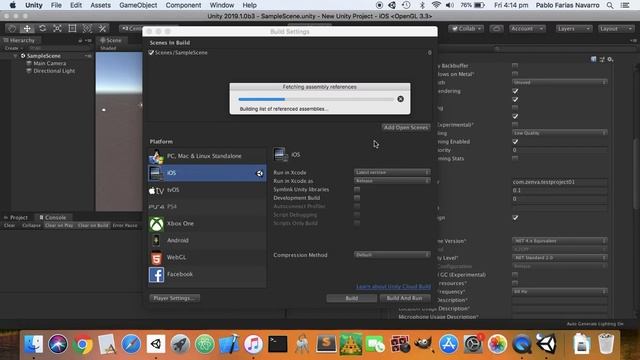This screenshot has width=640, height=360.
Task: Open the Layout dropdown
Action: coord(616,29)
